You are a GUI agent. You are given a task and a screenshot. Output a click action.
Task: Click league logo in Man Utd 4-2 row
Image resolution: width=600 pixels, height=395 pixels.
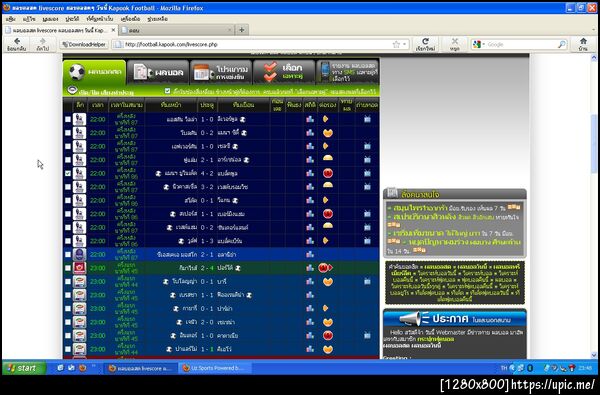(79, 173)
